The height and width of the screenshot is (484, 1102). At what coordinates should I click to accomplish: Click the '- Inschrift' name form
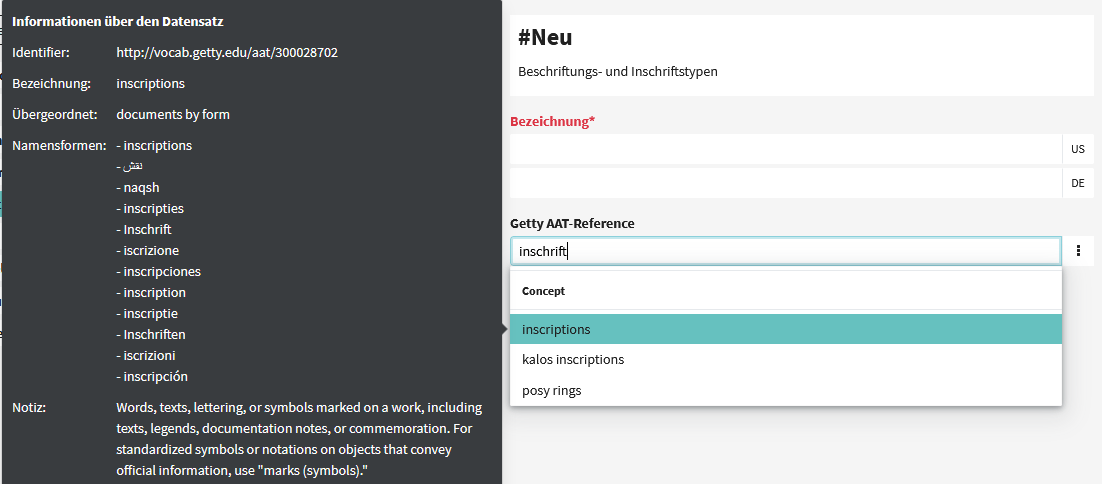point(144,230)
